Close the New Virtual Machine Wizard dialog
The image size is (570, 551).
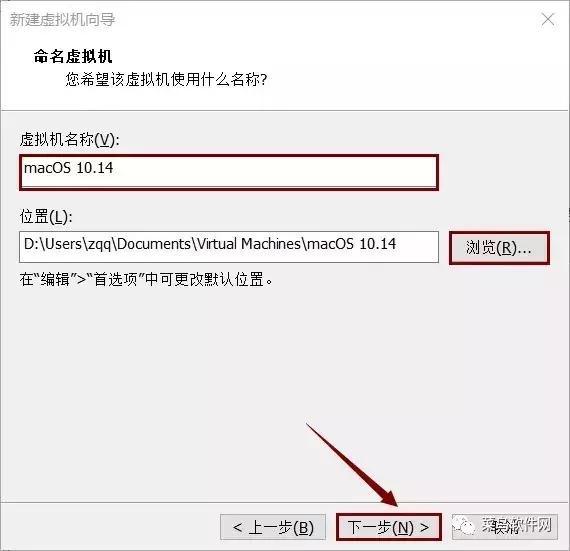[547, 19]
